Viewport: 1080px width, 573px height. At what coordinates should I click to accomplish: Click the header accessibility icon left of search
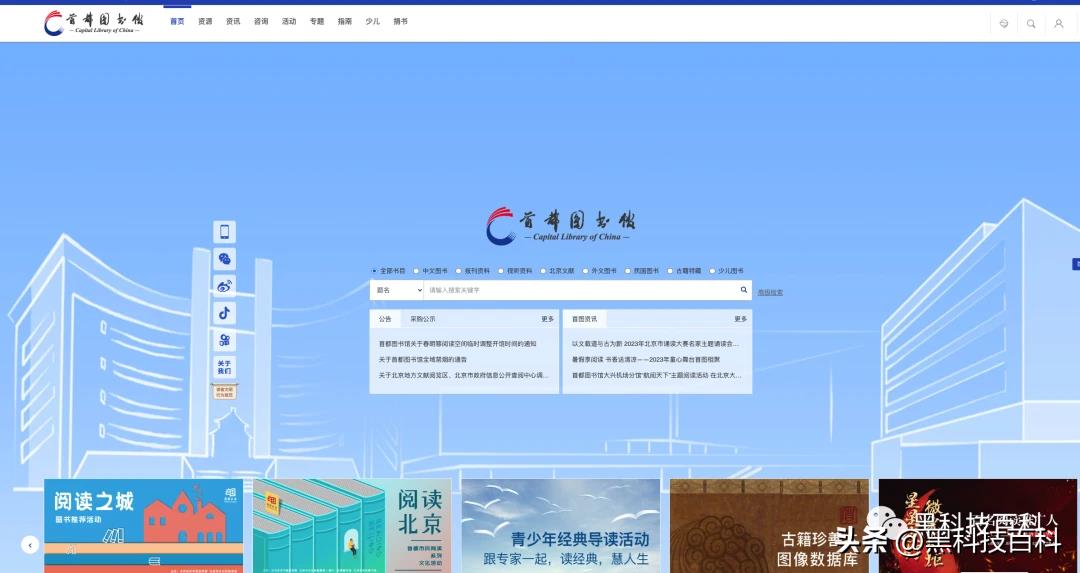pos(1004,23)
